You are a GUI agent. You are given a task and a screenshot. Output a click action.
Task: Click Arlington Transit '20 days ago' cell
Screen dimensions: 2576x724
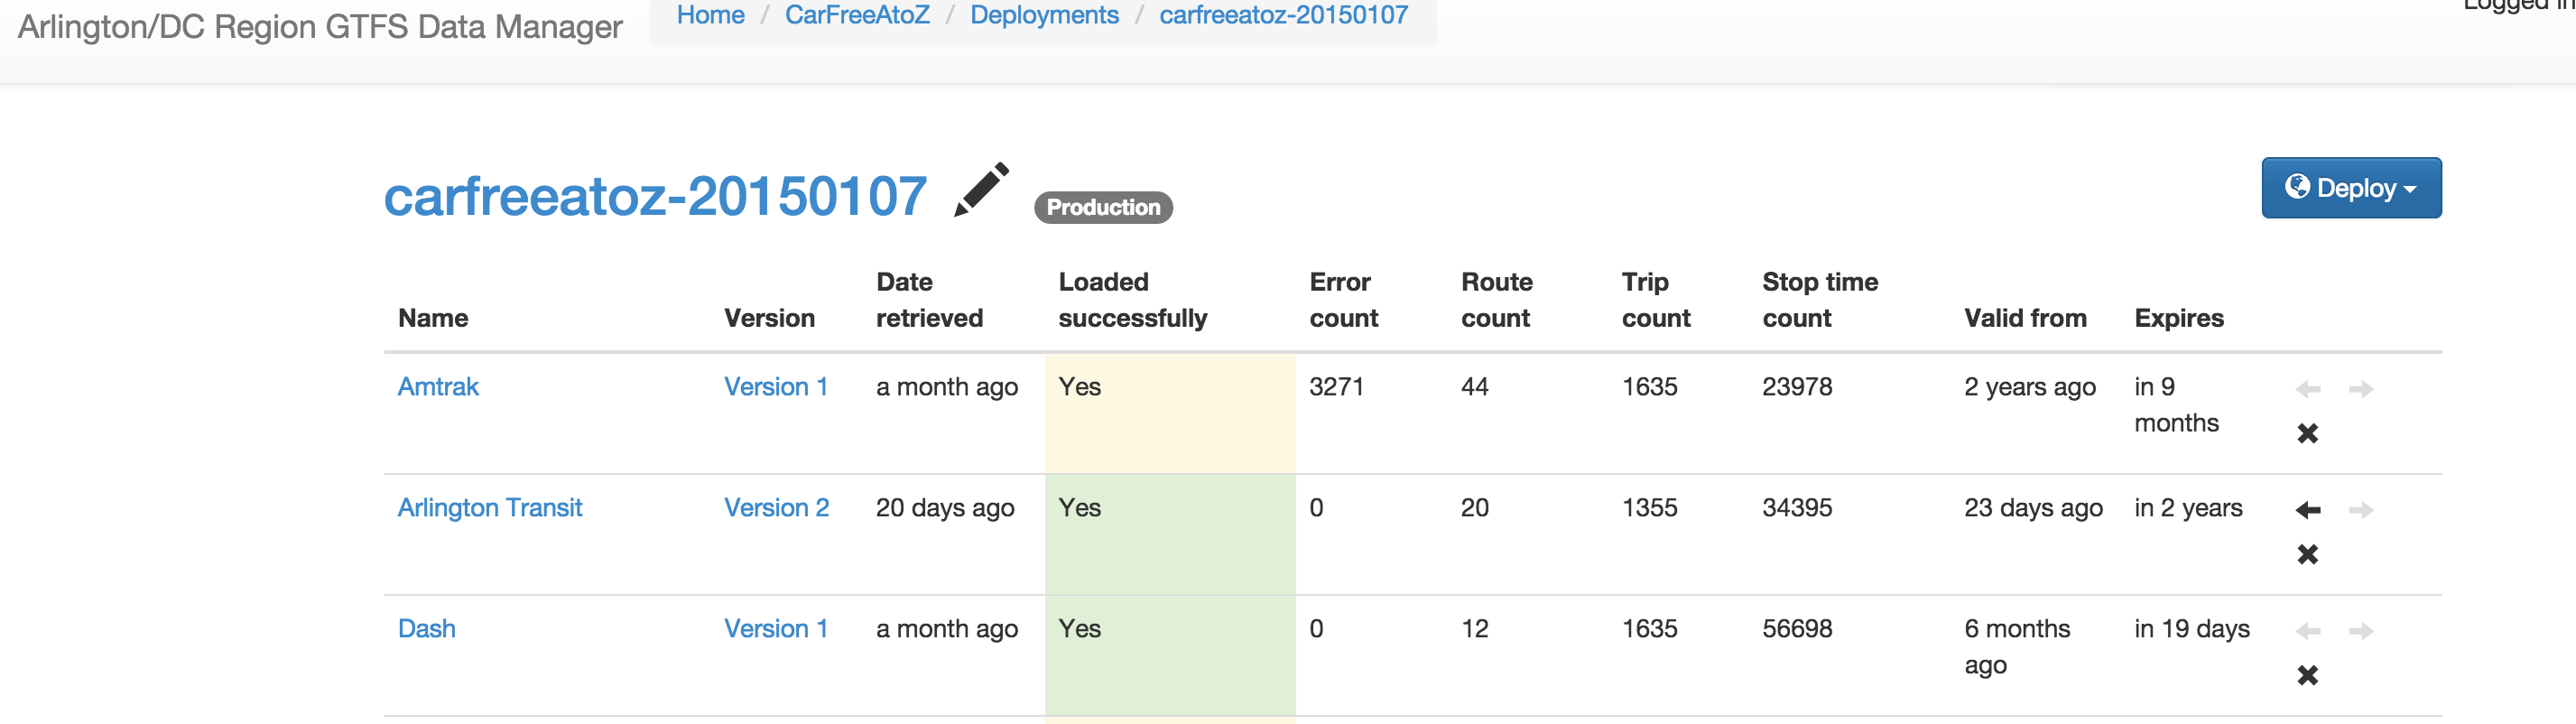coord(945,508)
